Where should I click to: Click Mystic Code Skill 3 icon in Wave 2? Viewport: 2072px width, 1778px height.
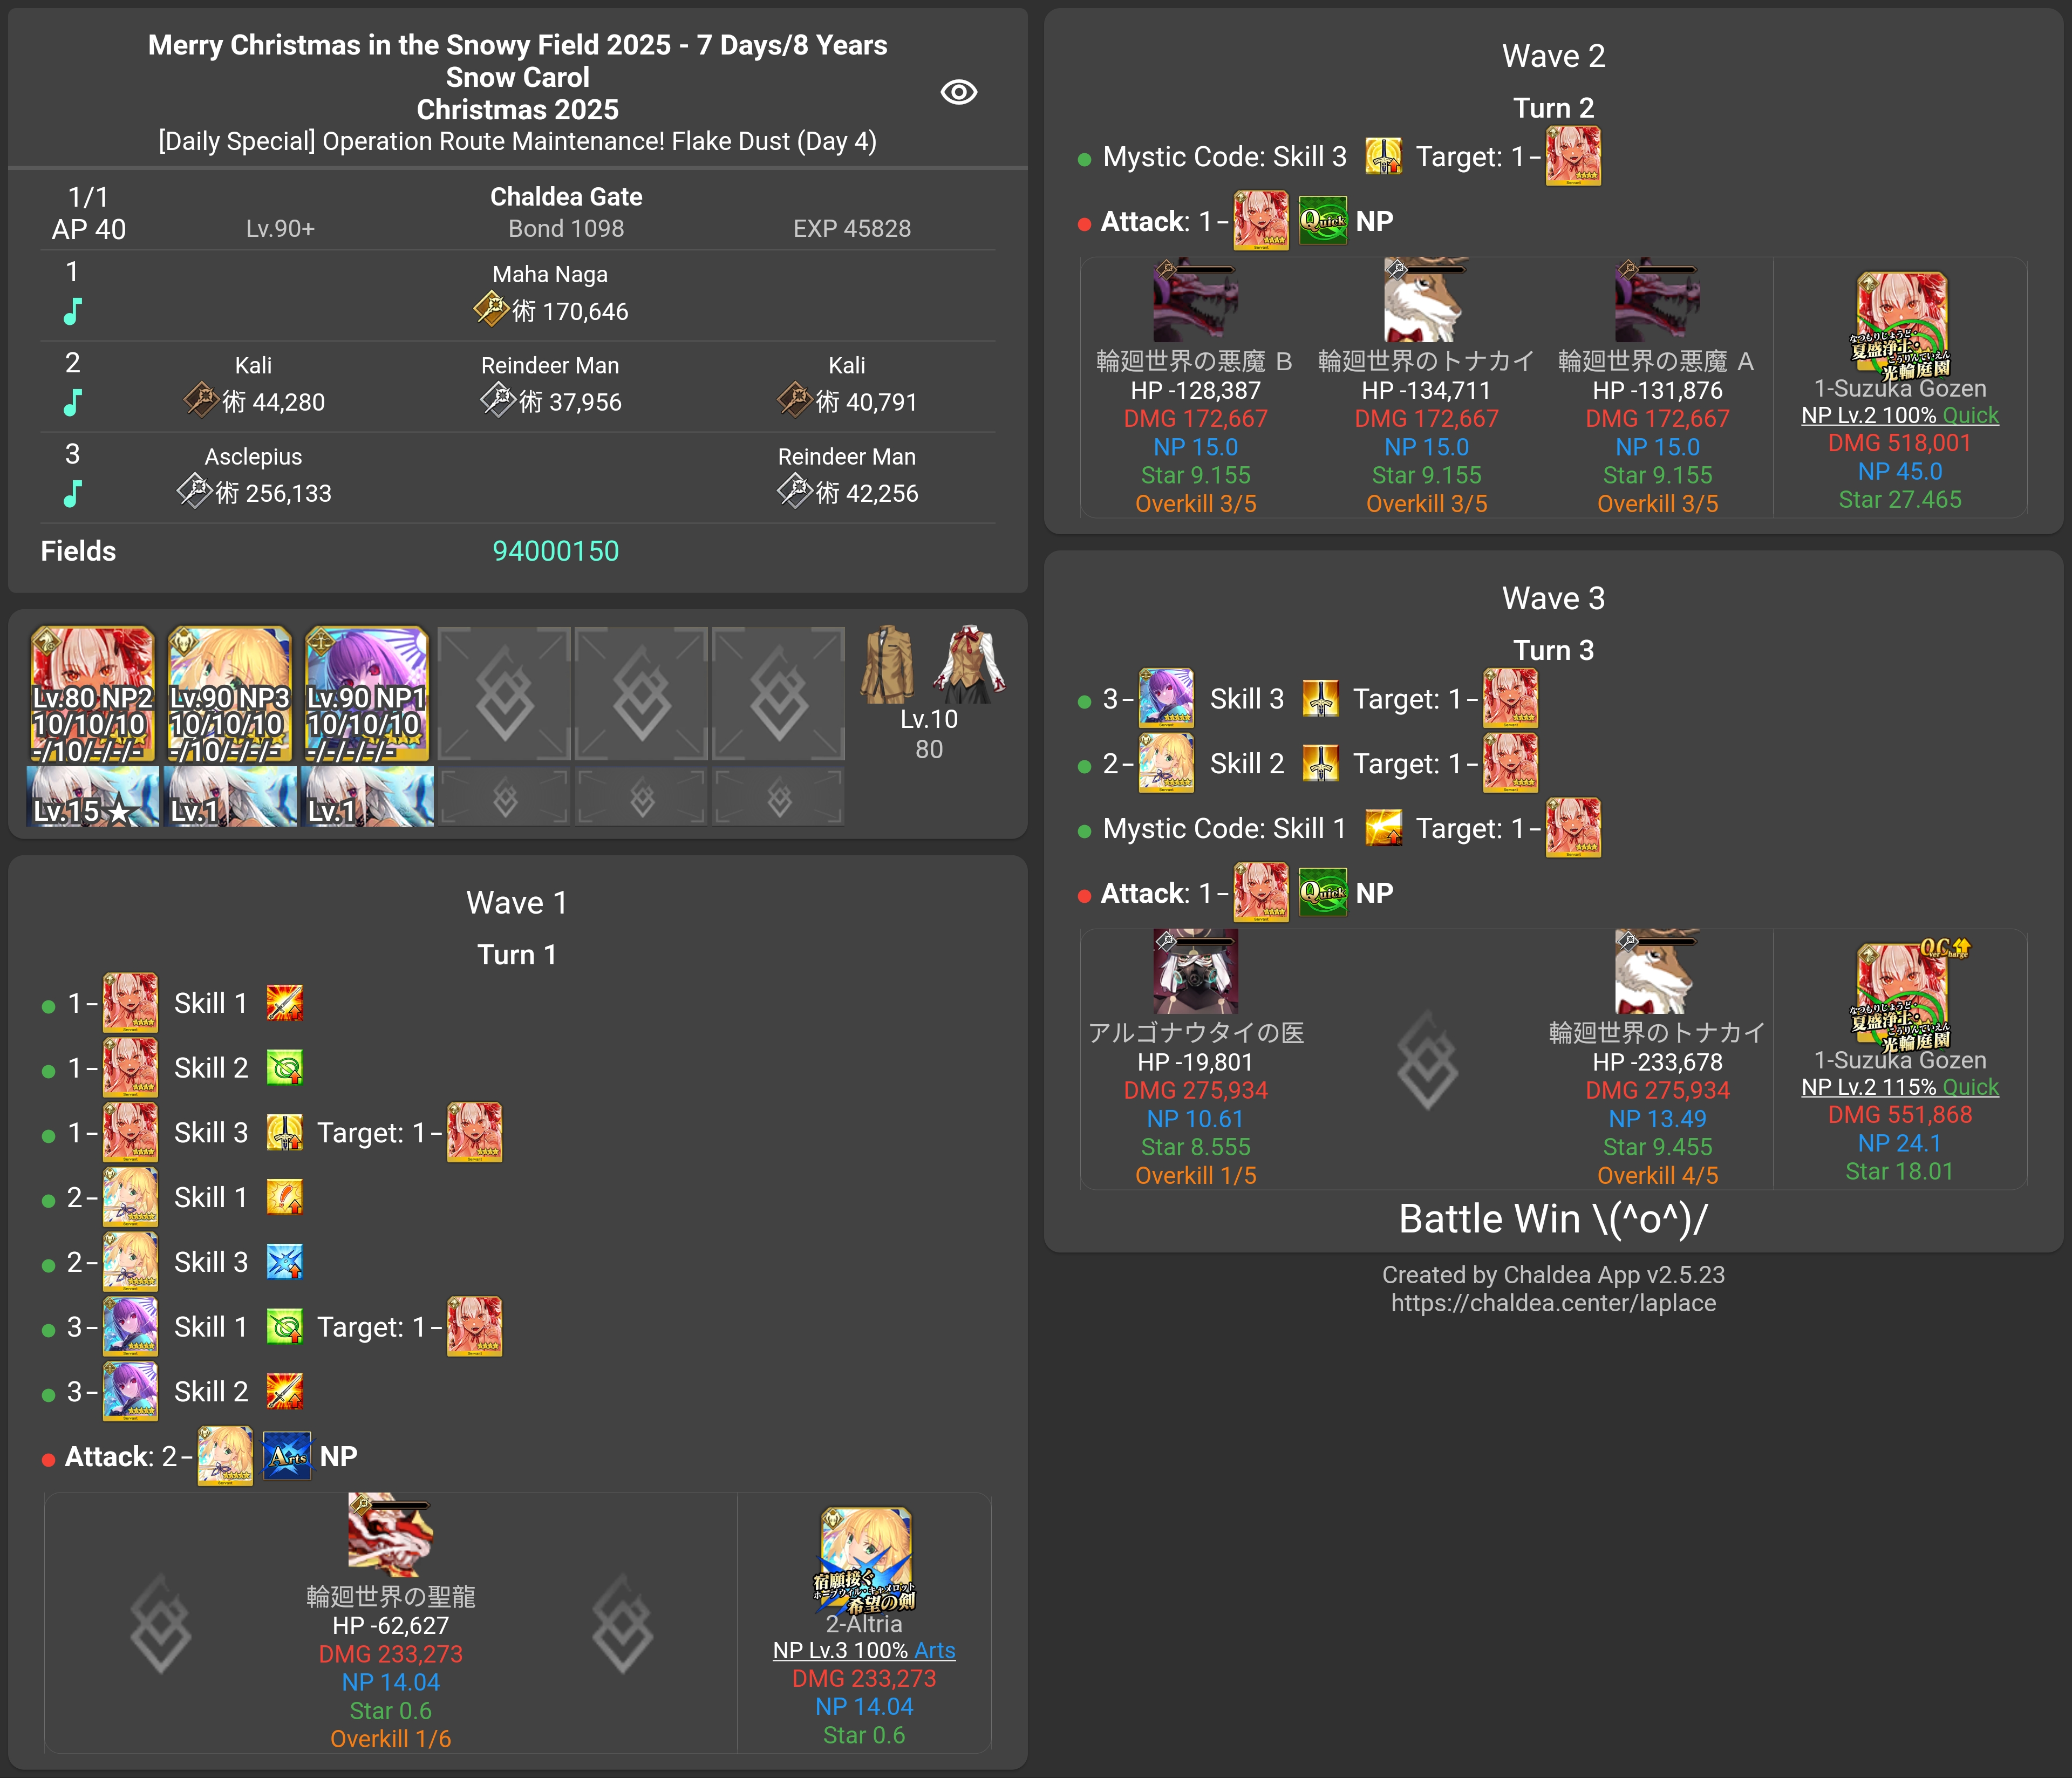click(x=1383, y=157)
